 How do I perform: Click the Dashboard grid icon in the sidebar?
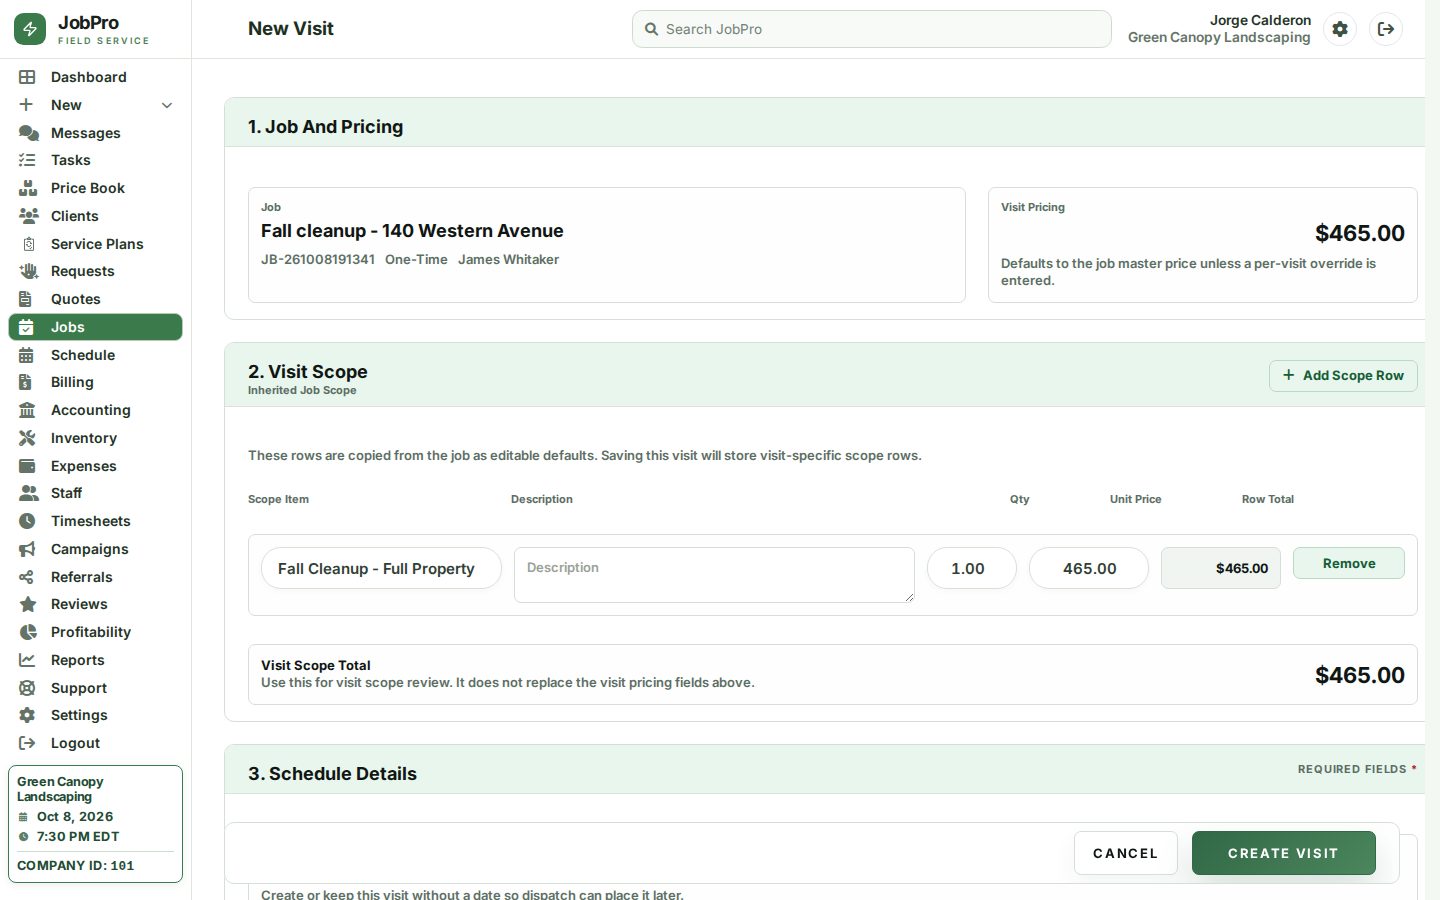pyautogui.click(x=27, y=77)
